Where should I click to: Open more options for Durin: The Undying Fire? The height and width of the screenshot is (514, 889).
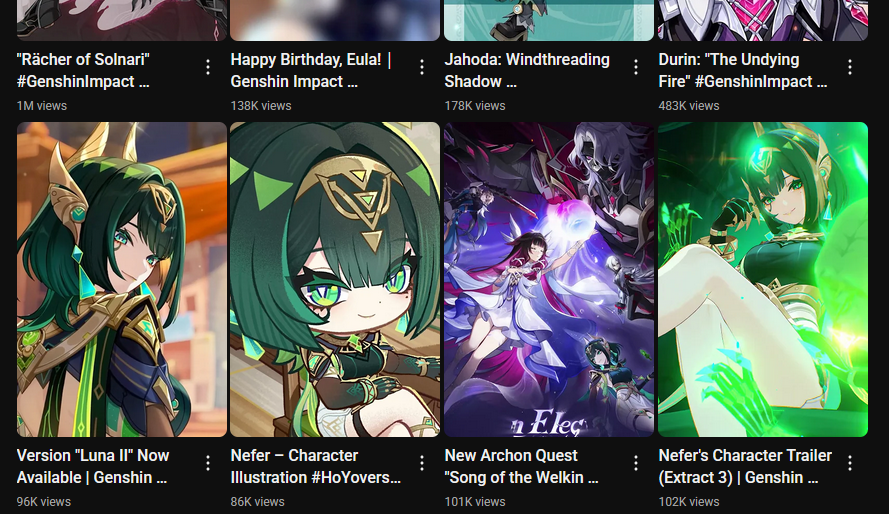tap(850, 67)
